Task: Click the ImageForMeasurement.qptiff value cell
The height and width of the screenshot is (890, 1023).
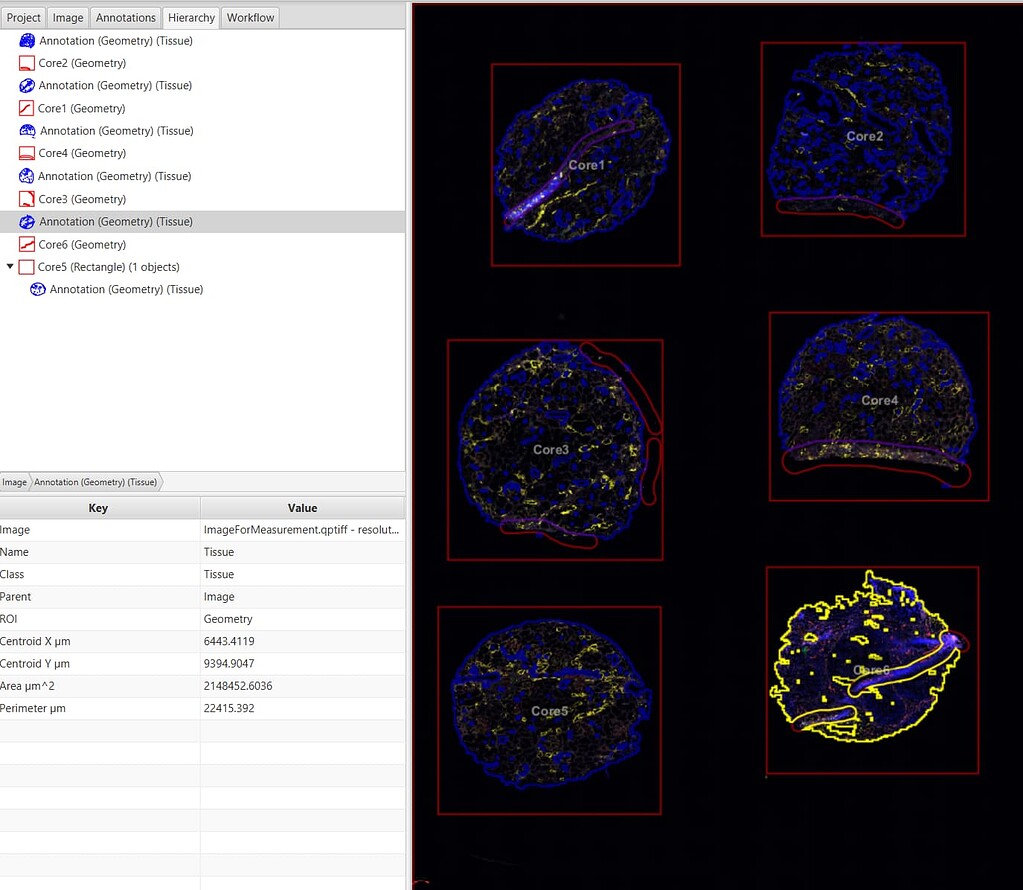Action: coord(301,529)
